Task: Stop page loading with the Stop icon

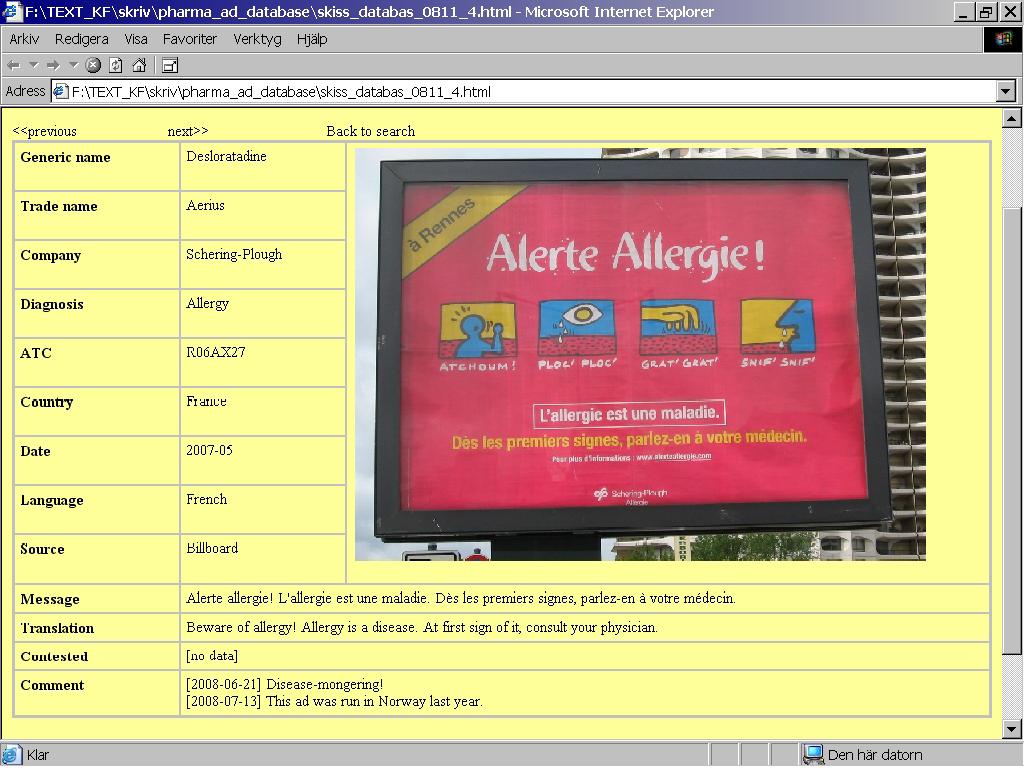Action: point(93,65)
